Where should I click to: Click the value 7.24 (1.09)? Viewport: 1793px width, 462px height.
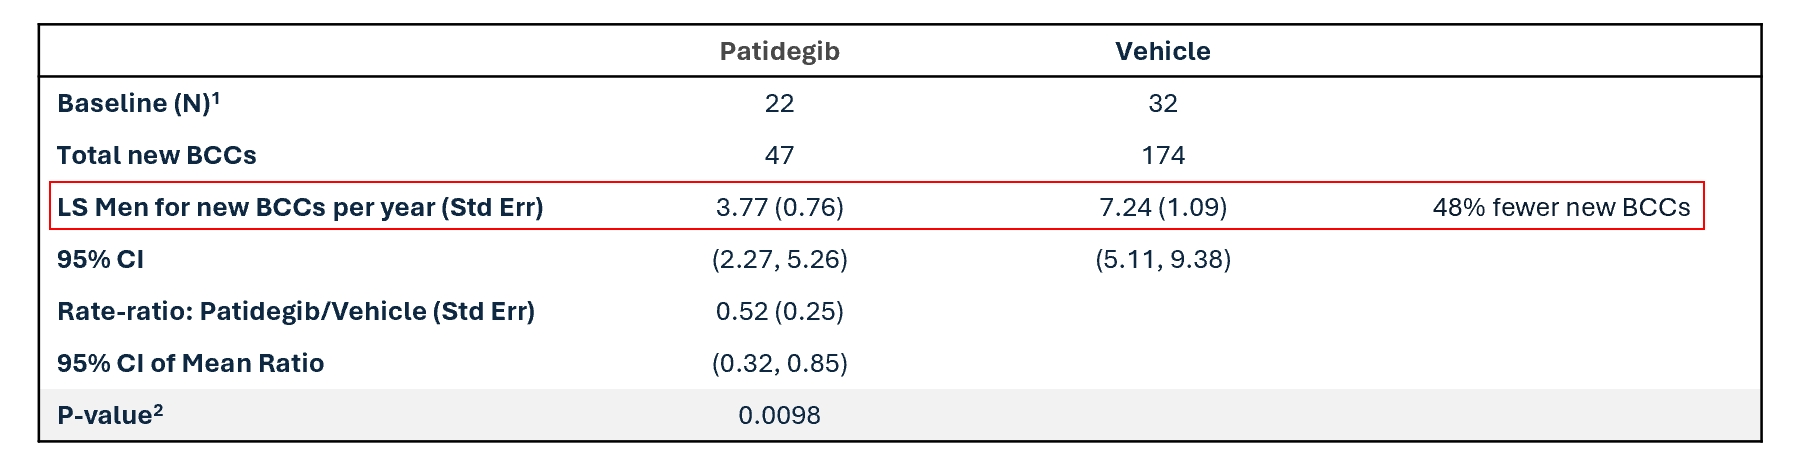coord(1162,207)
